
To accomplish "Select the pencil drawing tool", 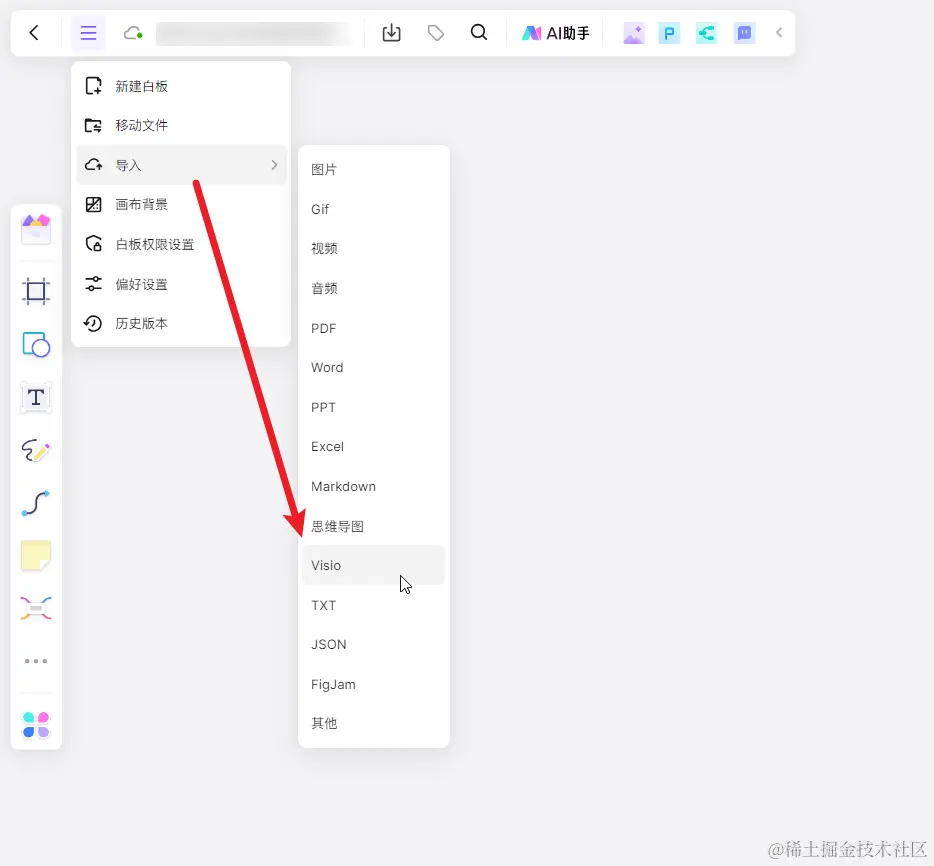I will (35, 450).
